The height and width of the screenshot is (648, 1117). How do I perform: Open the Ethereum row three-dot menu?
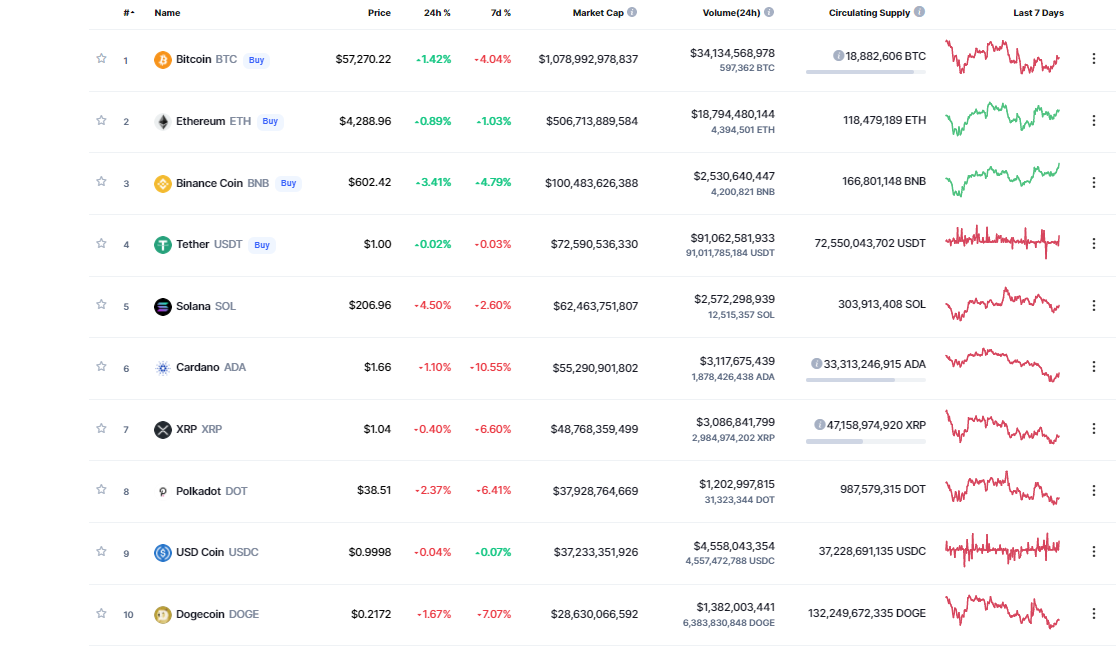pos(1093,121)
